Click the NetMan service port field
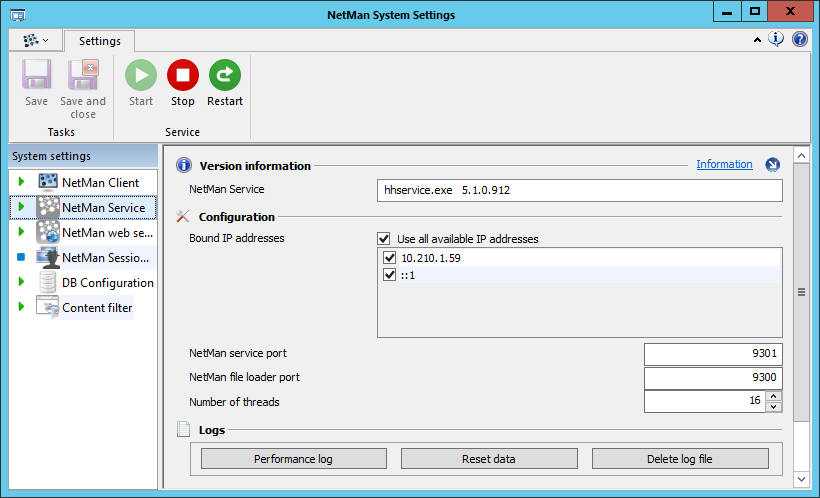 712,354
